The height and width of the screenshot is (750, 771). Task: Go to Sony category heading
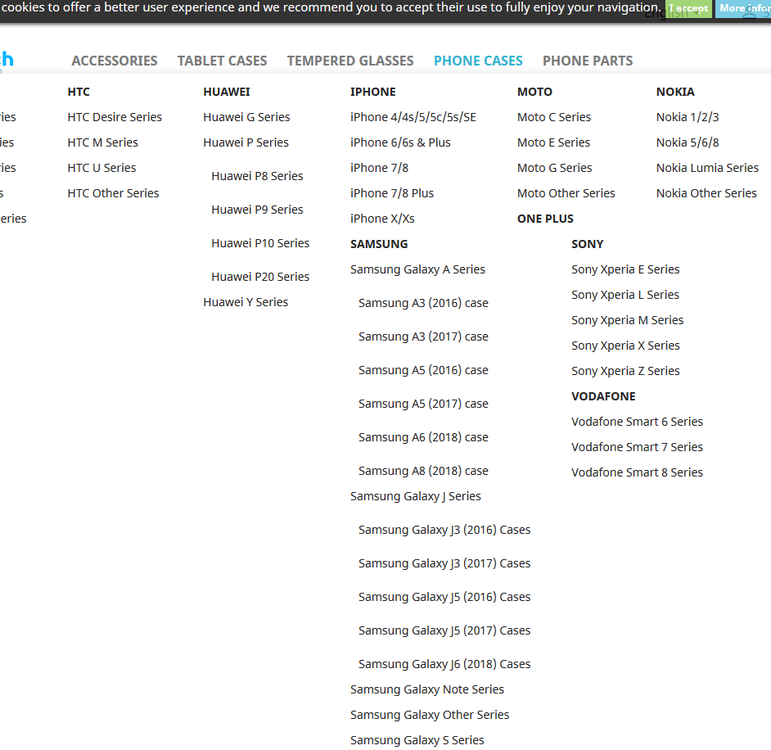click(587, 244)
